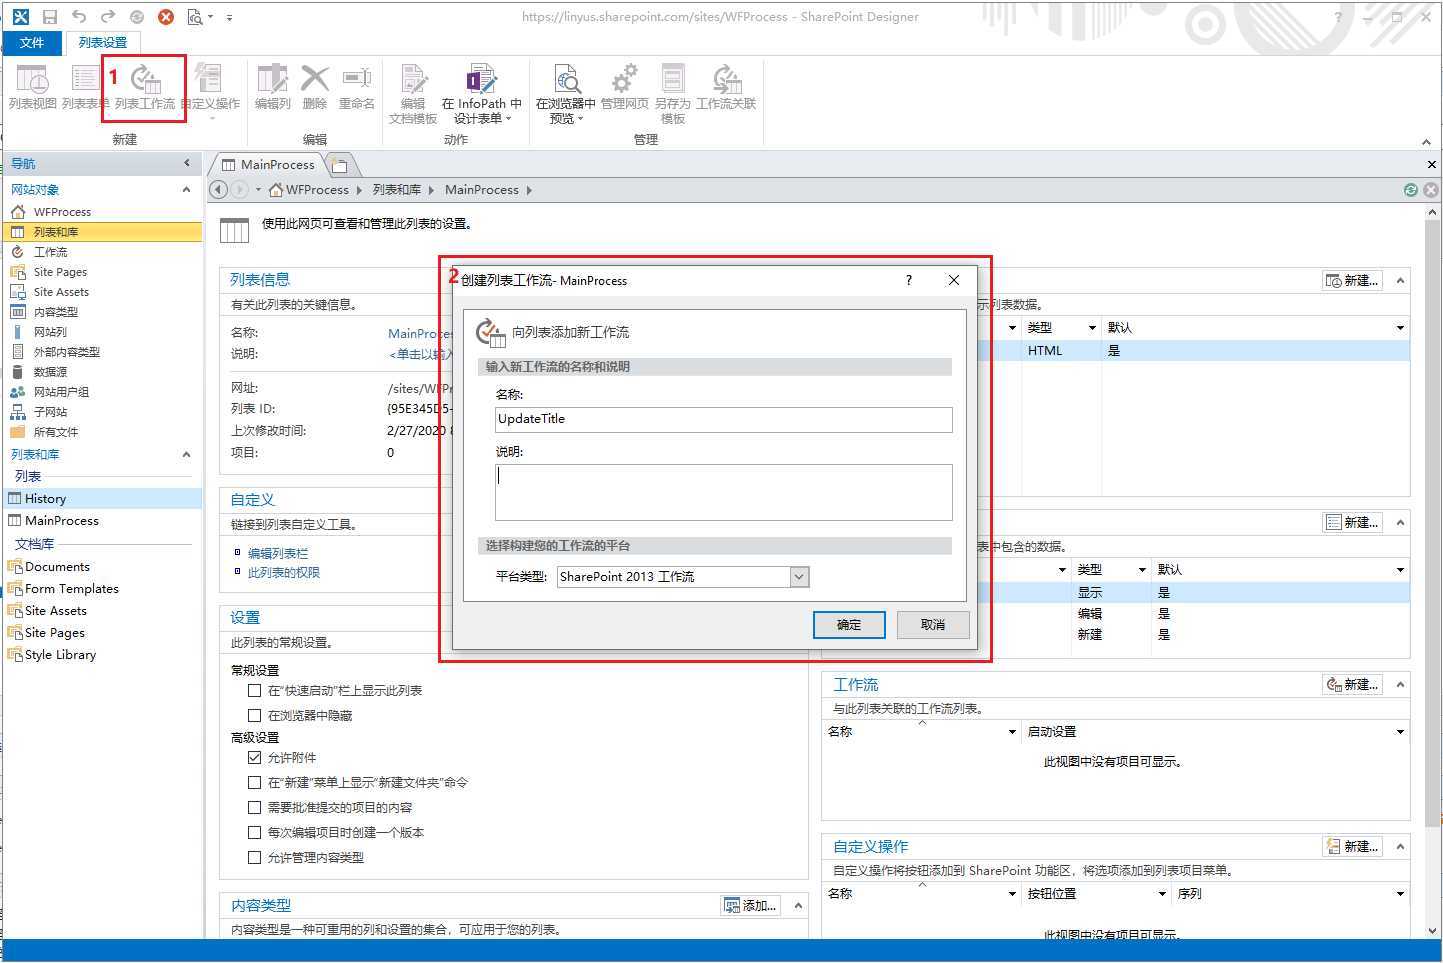This screenshot has height=963, width=1443.
Task: Open Site Pages in the navigation pane
Action: (60, 272)
